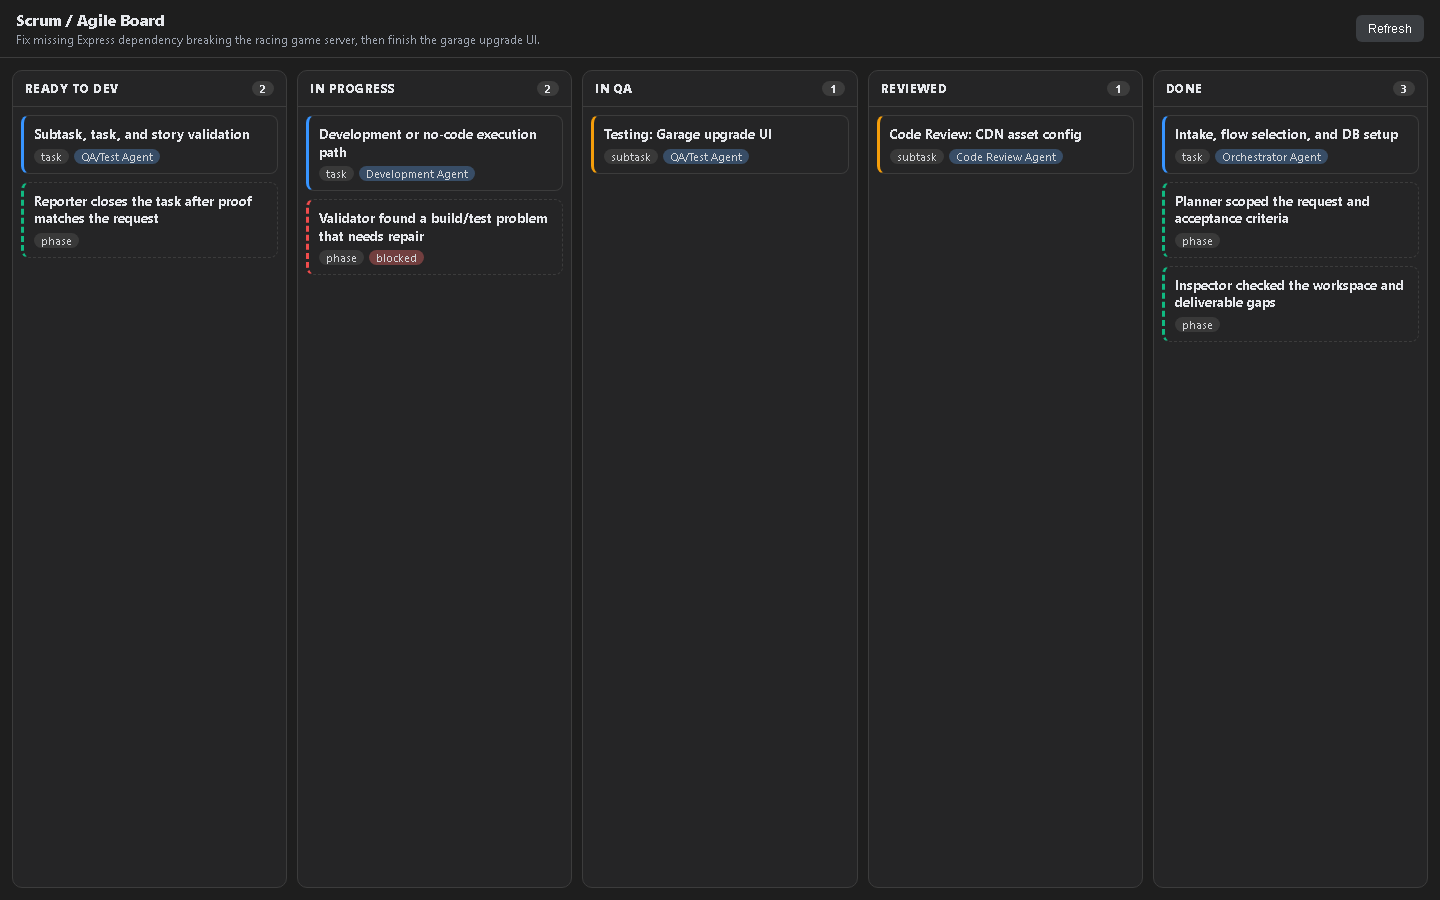Viewport: 1440px width, 900px height.
Task: Click the Refresh button
Action: [x=1389, y=29]
